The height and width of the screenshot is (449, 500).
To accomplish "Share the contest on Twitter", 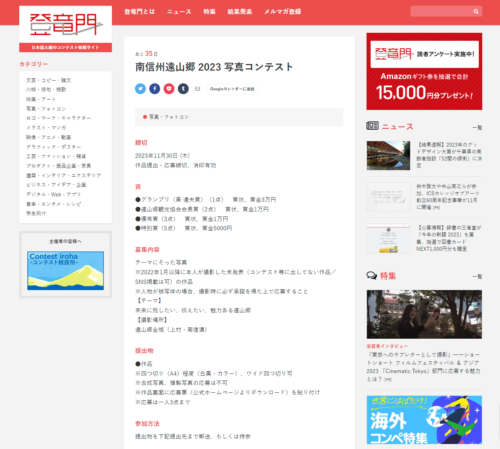I will point(140,89).
